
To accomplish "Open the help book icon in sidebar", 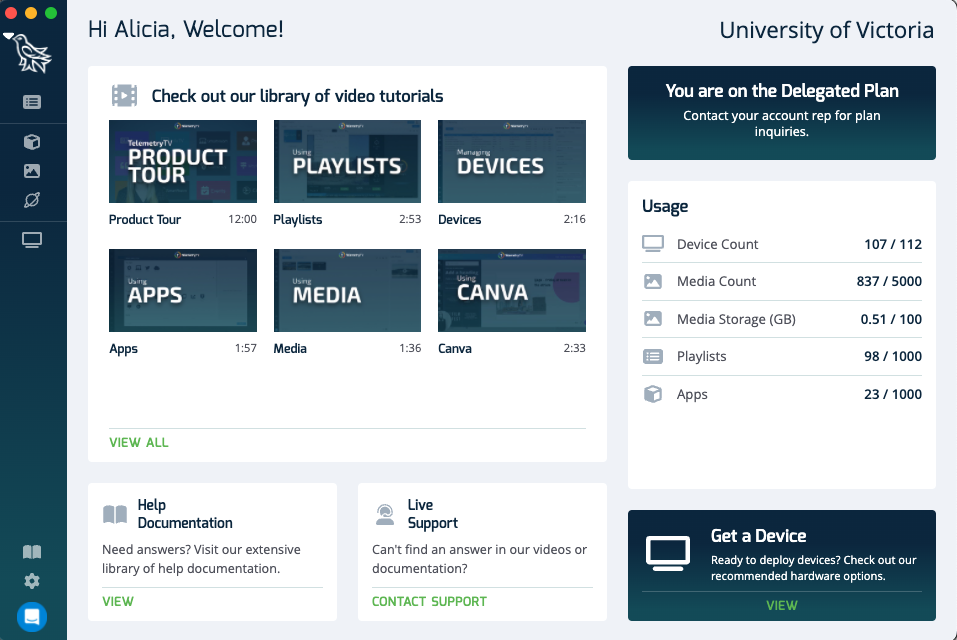I will tap(32, 552).
